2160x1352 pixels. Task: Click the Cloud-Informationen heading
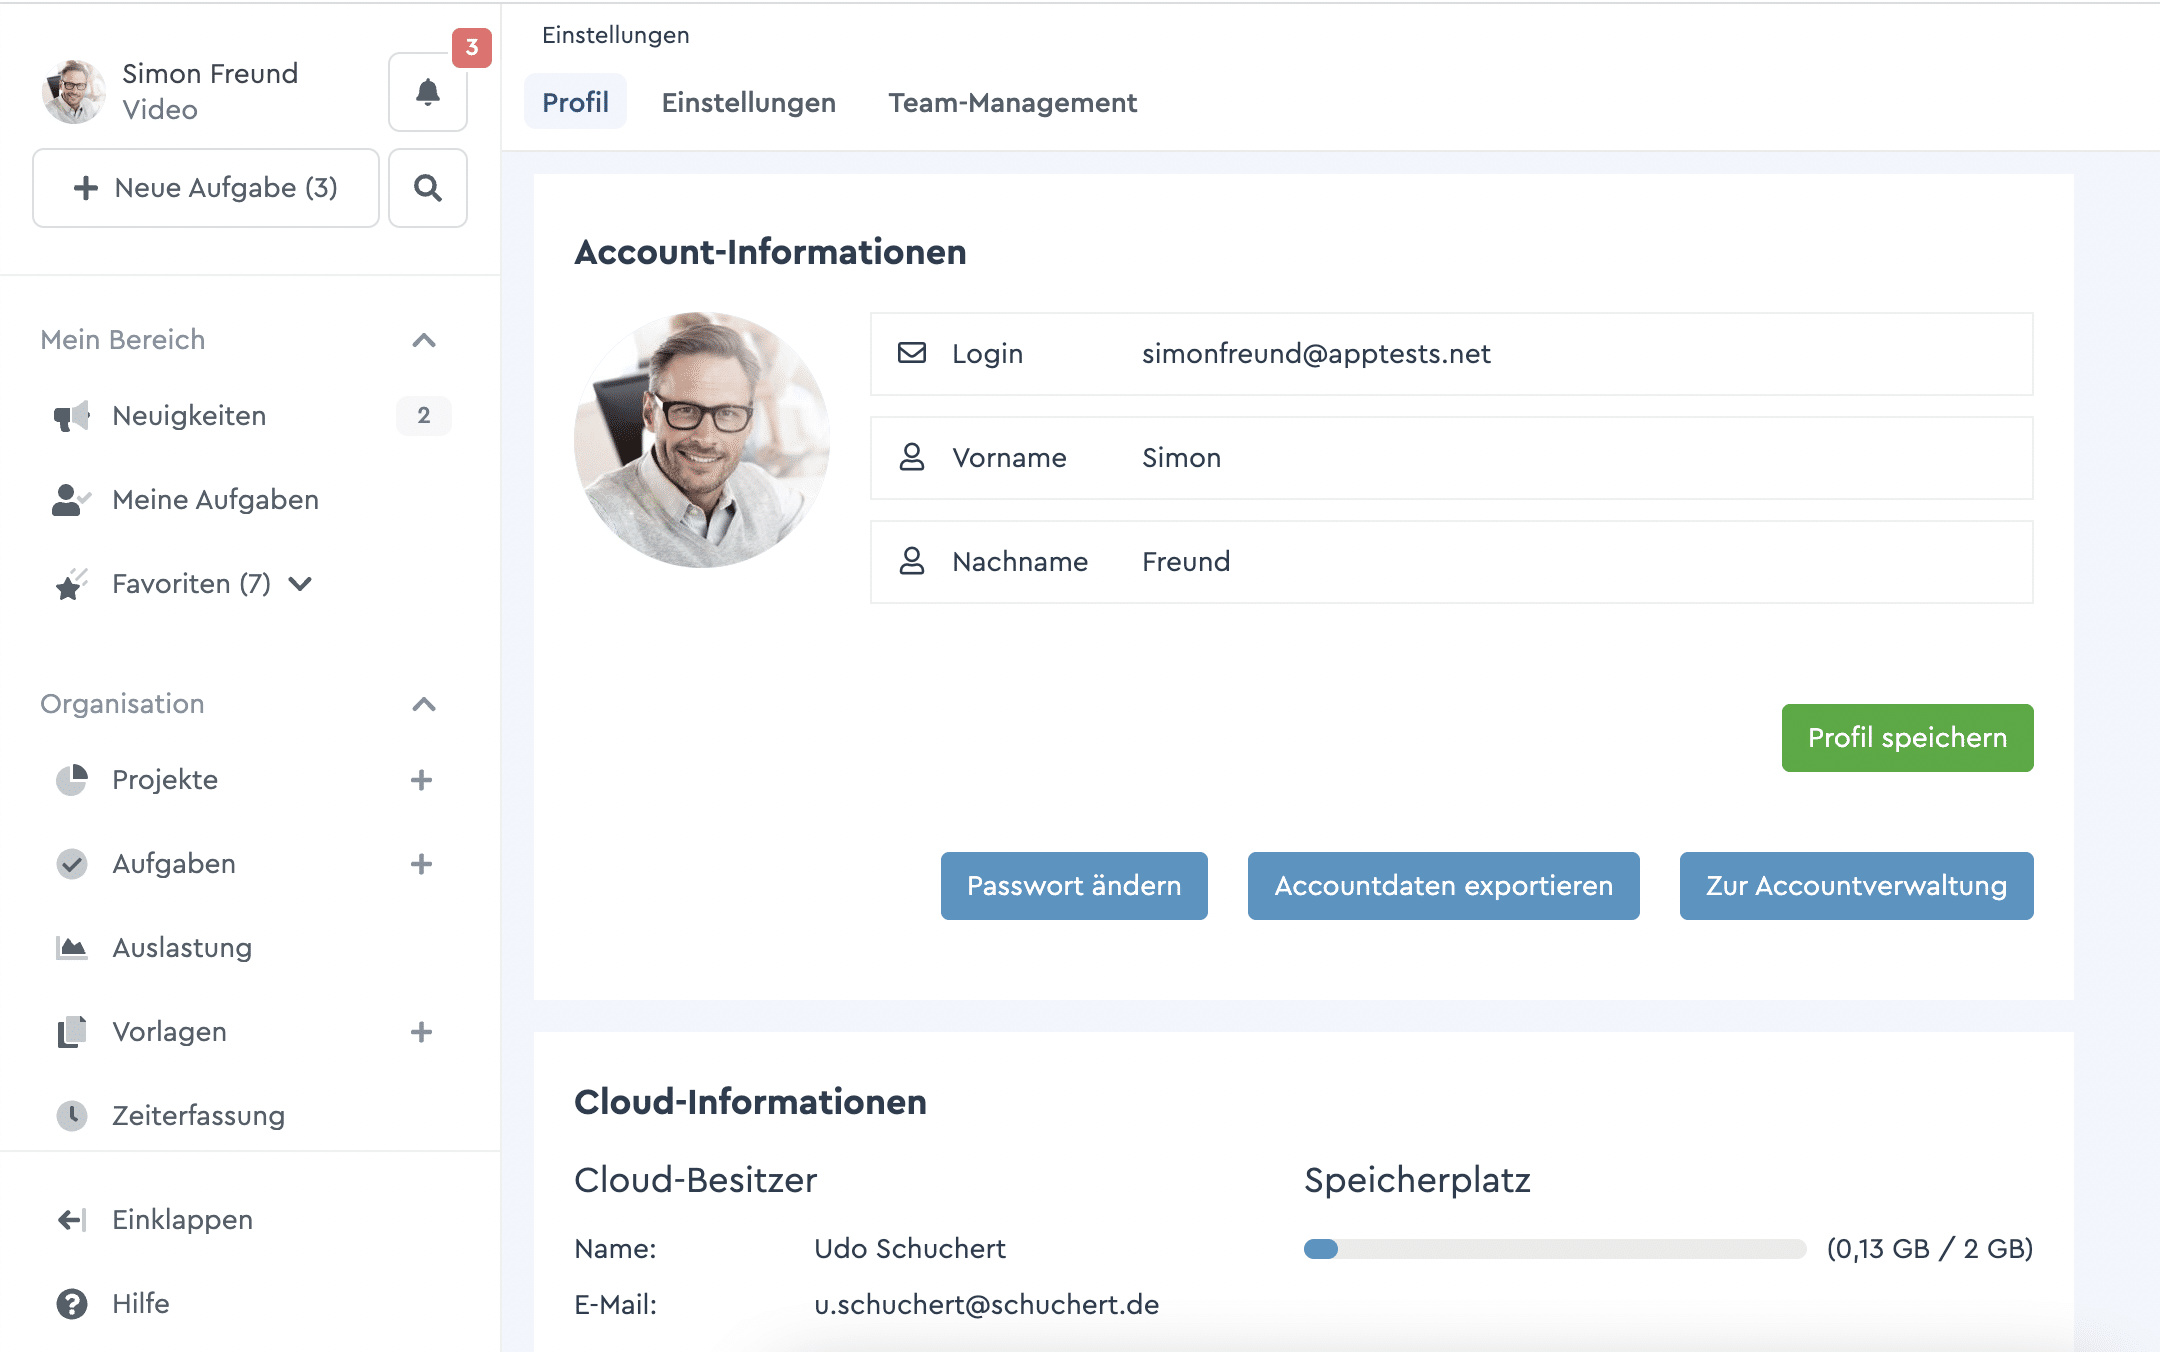click(x=750, y=1102)
